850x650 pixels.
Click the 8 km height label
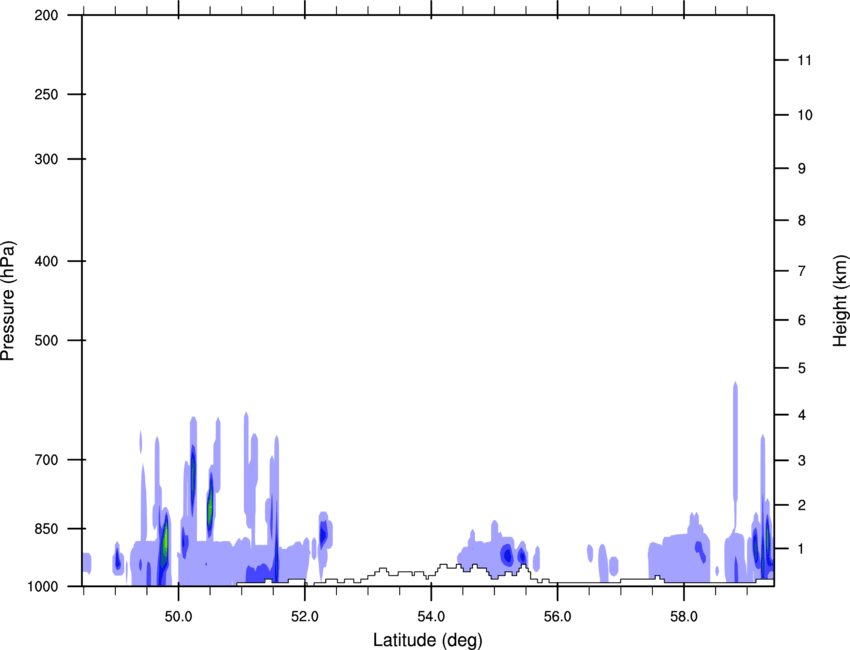[802, 220]
